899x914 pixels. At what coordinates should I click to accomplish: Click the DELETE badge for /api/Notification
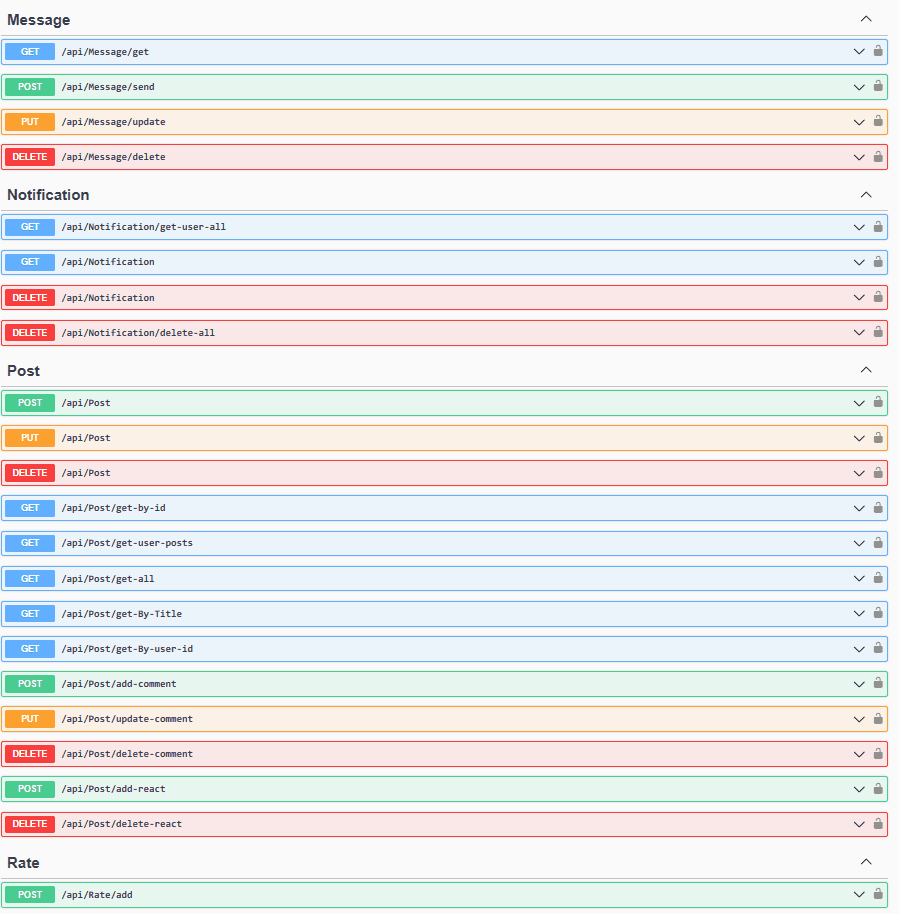pyautogui.click(x=30, y=298)
